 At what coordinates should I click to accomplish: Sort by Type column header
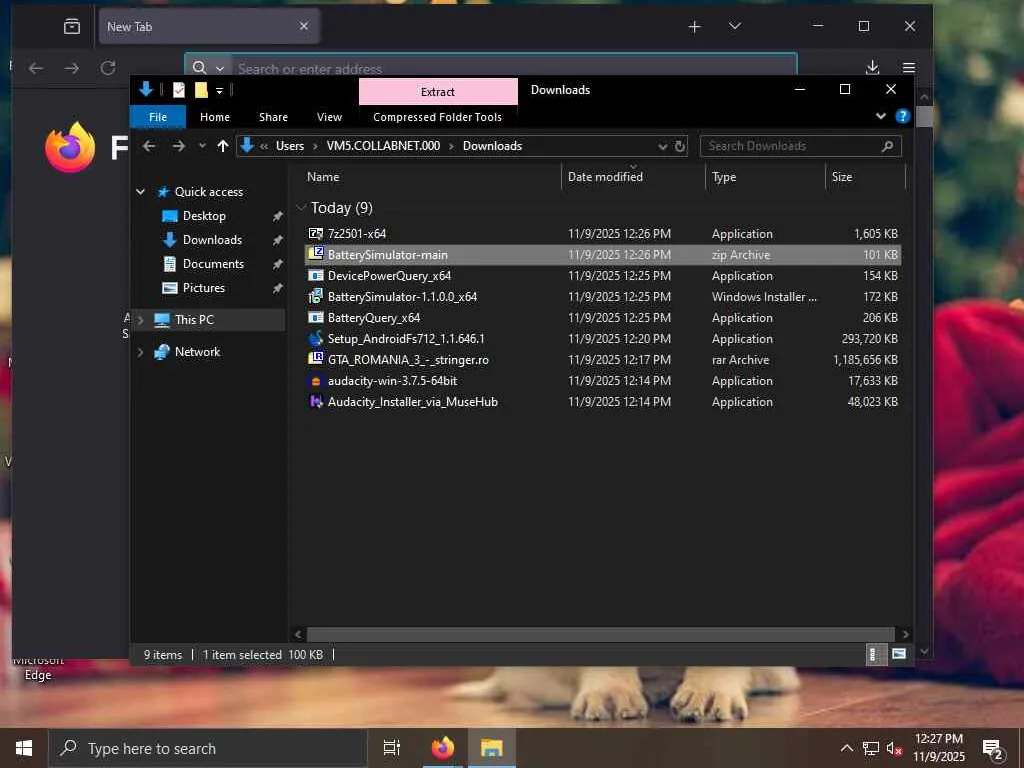click(765, 177)
